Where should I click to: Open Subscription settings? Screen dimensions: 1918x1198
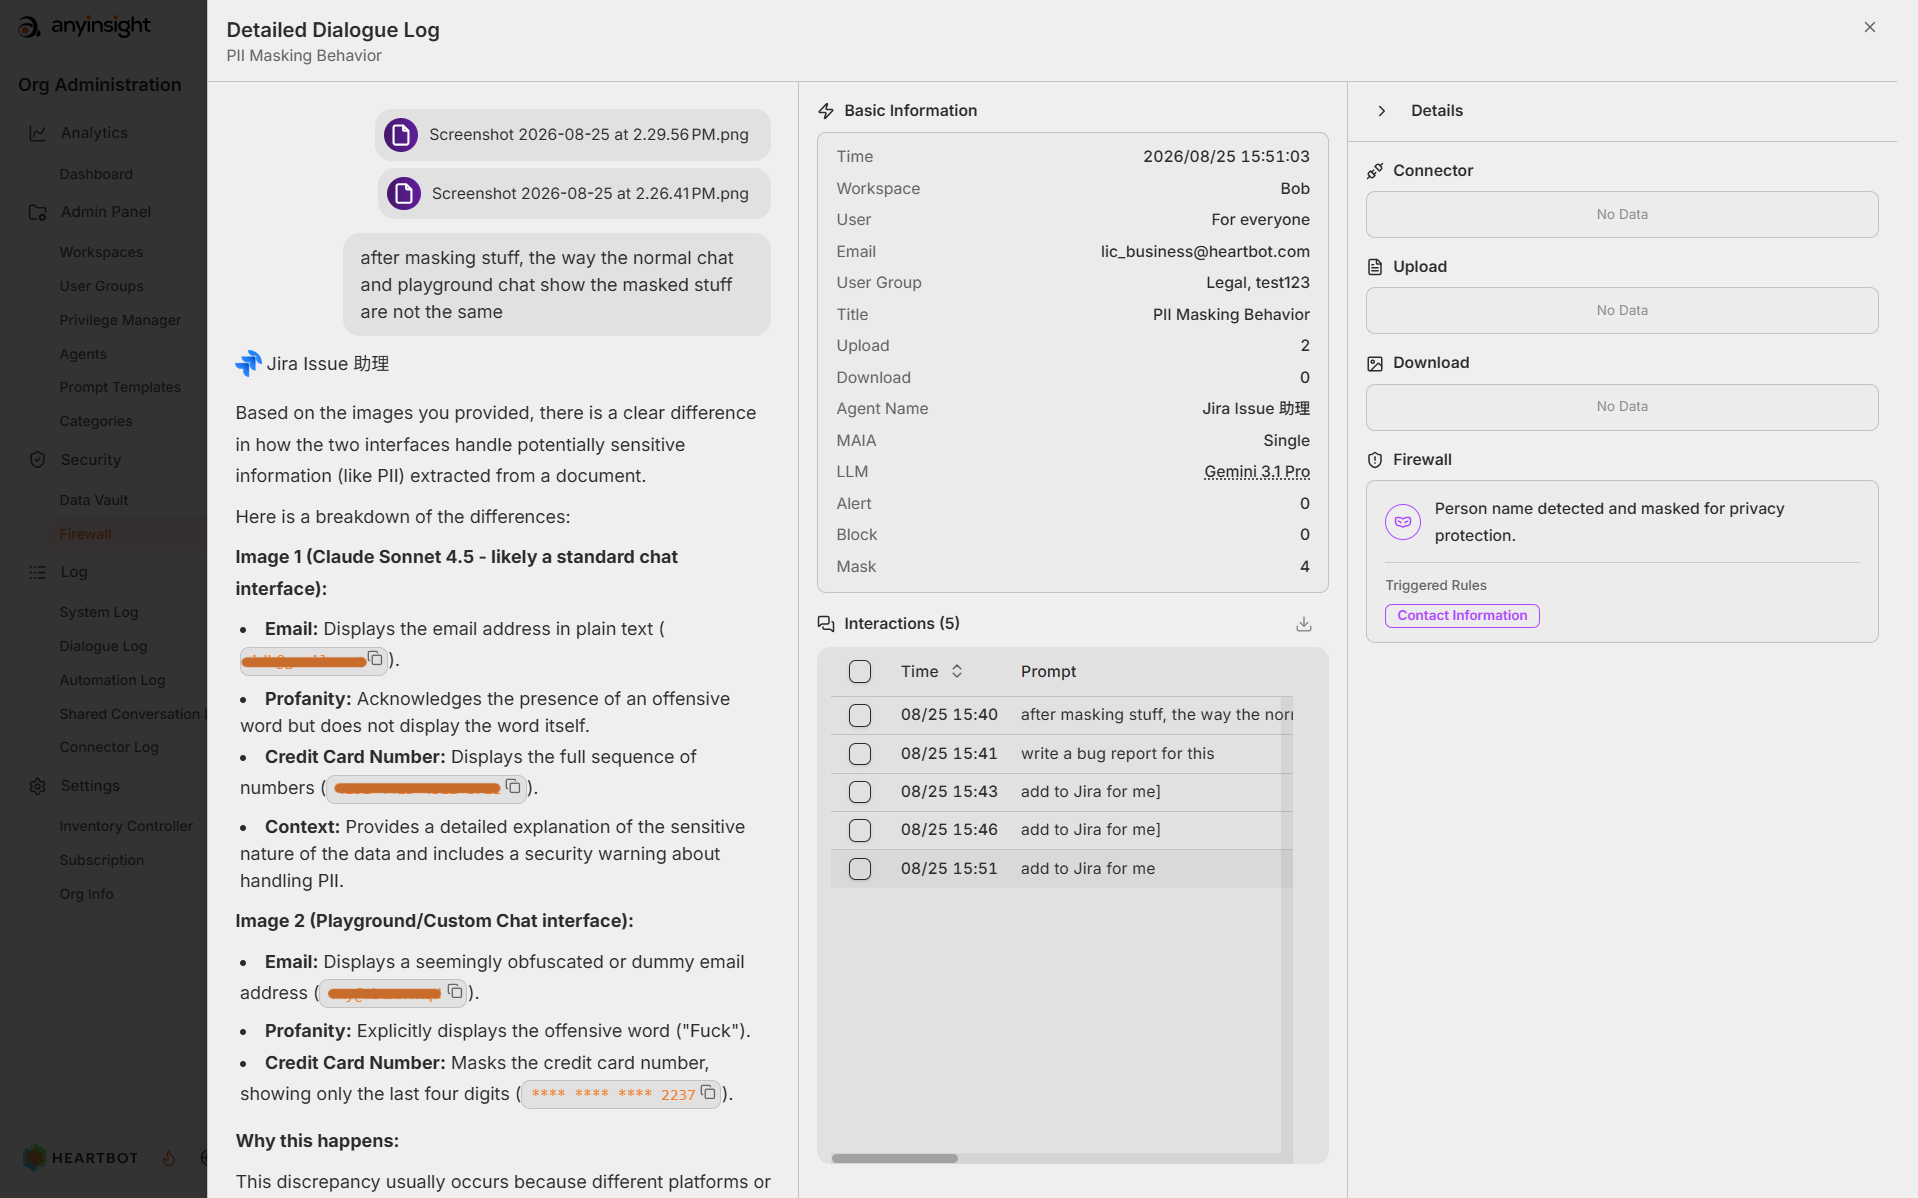102,860
